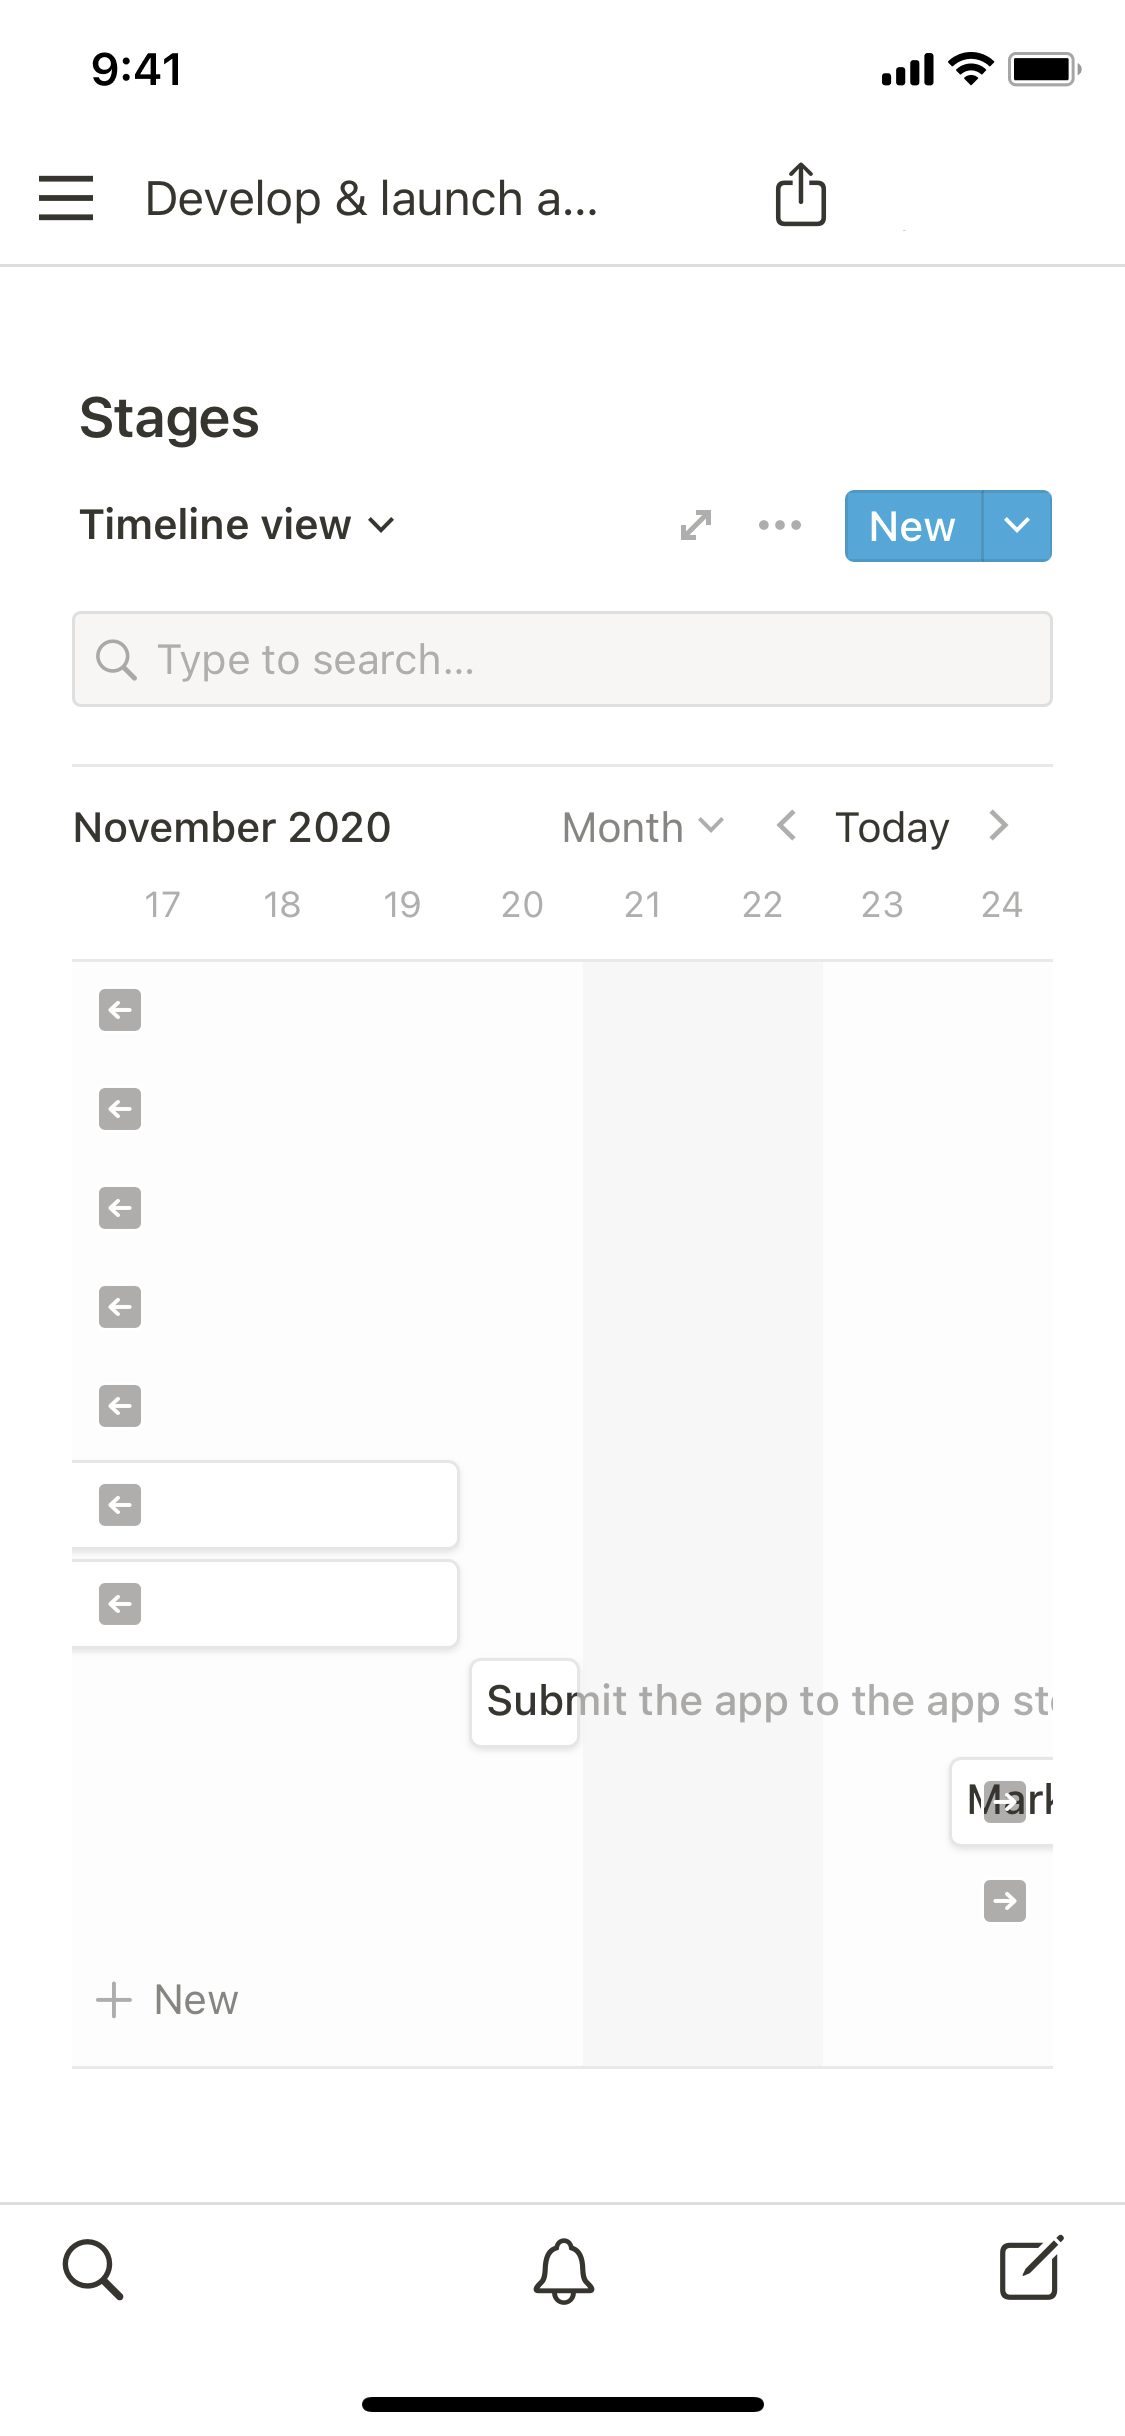The width and height of the screenshot is (1125, 2436).
Task: Tap the share page icon
Action: [x=800, y=195]
